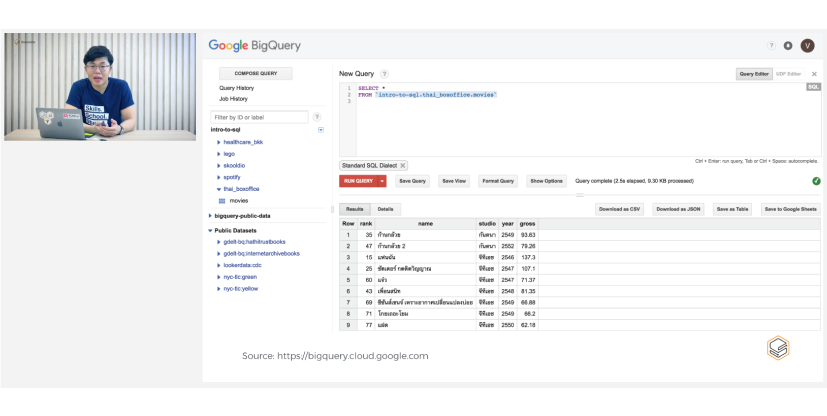The height and width of the screenshot is (416, 827).
Task: Collapse the Public Datasets section
Action: coord(210,230)
